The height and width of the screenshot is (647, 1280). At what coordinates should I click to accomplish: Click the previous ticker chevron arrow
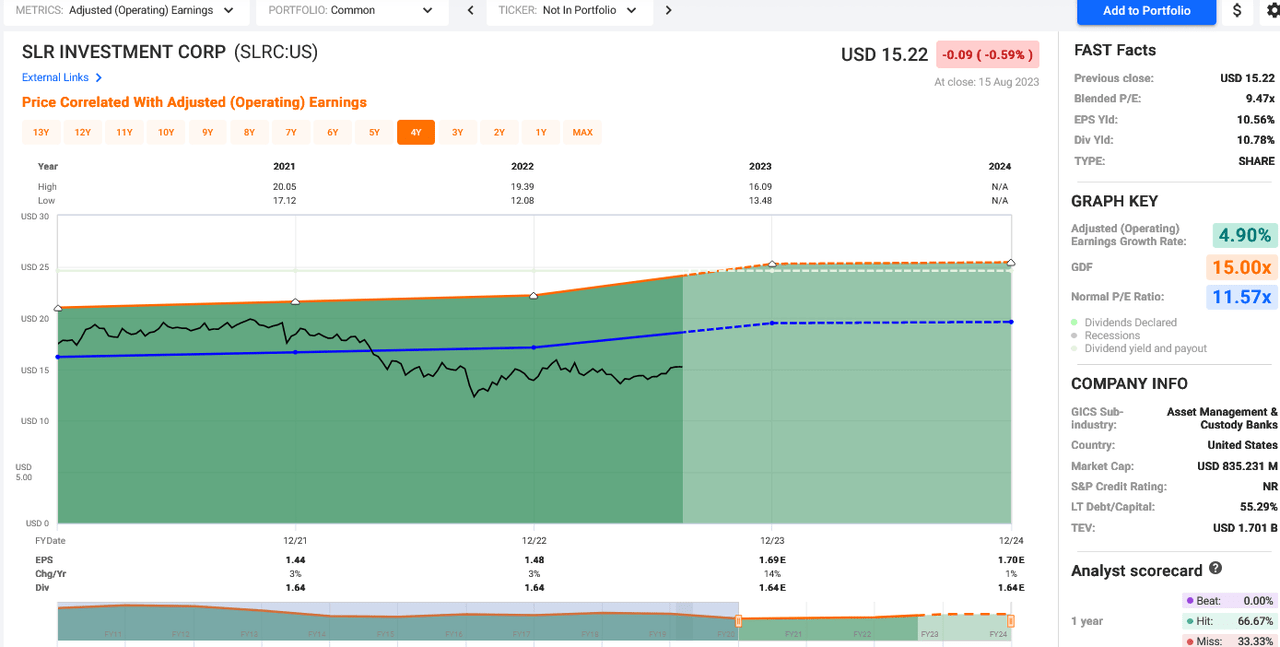coord(469,12)
